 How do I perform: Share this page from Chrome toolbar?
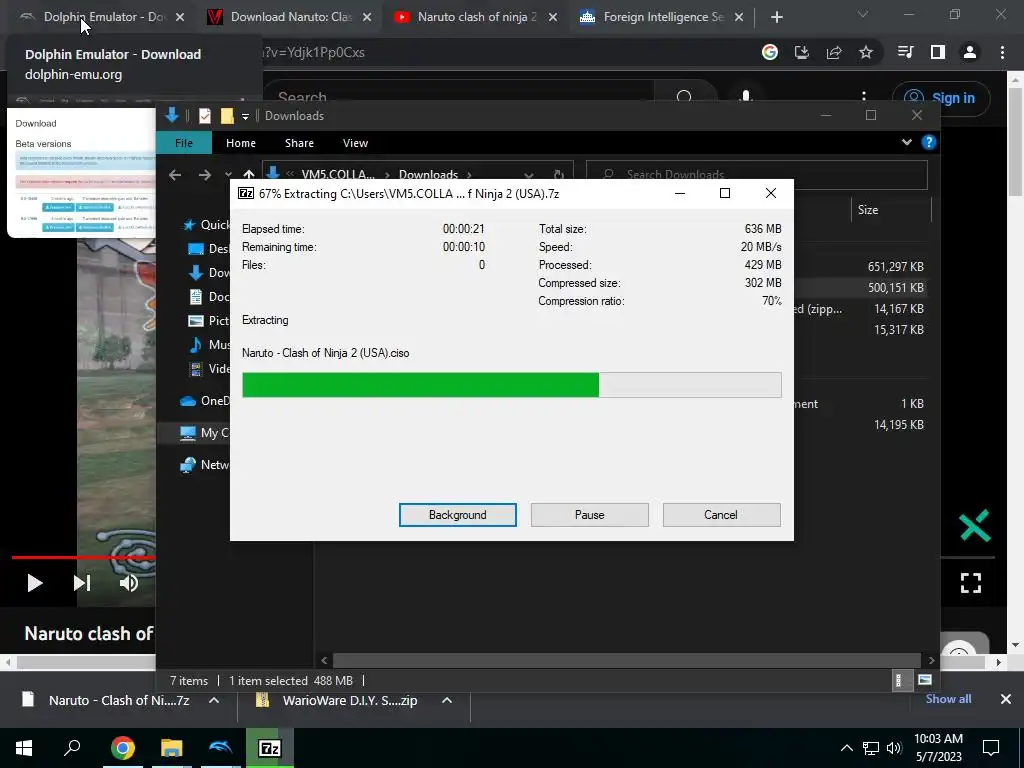[834, 52]
